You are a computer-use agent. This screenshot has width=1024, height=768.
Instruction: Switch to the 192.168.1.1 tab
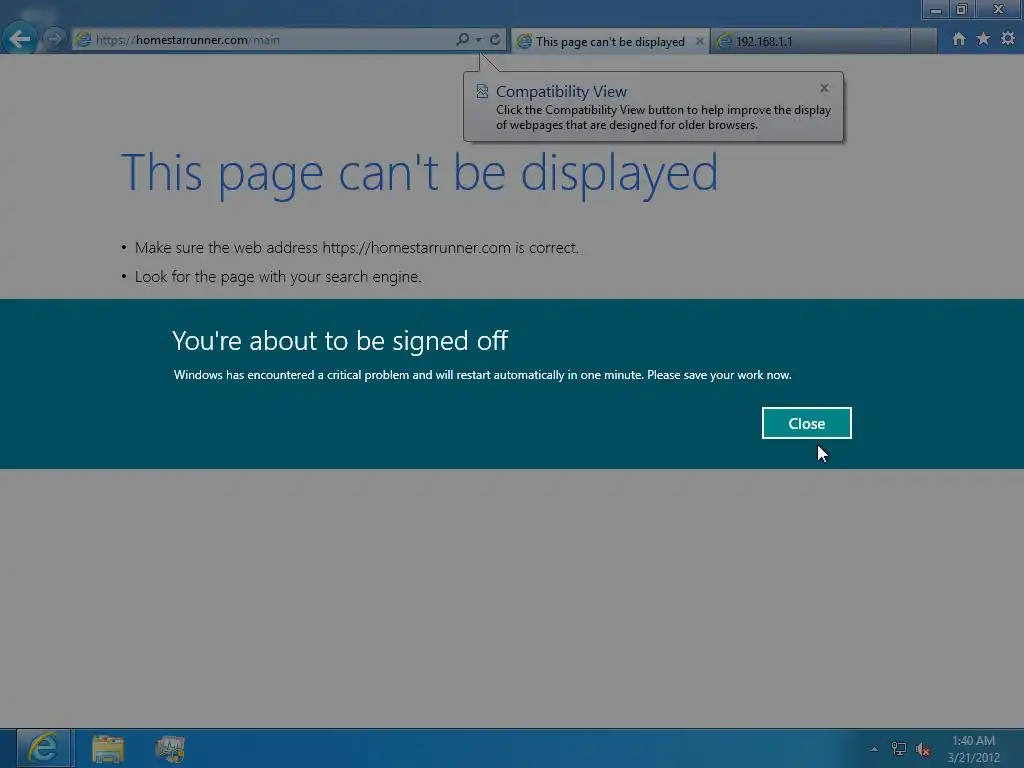pyautogui.click(x=810, y=41)
